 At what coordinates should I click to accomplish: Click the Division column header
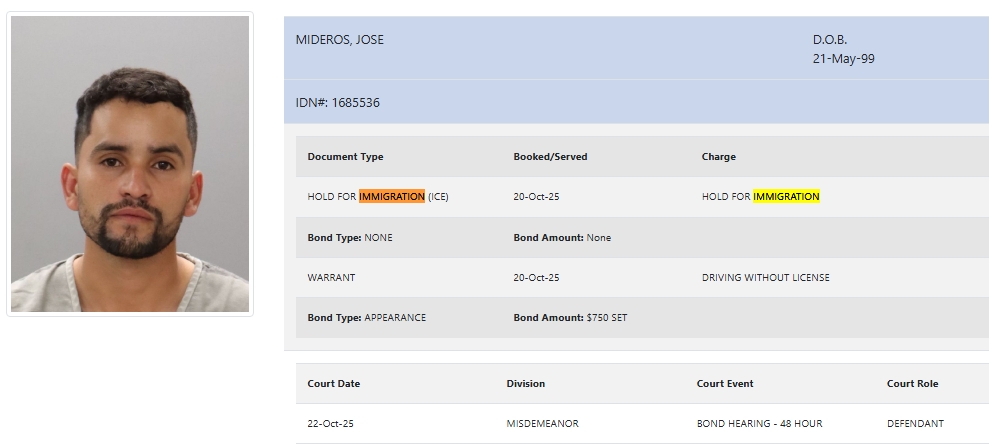coord(526,384)
